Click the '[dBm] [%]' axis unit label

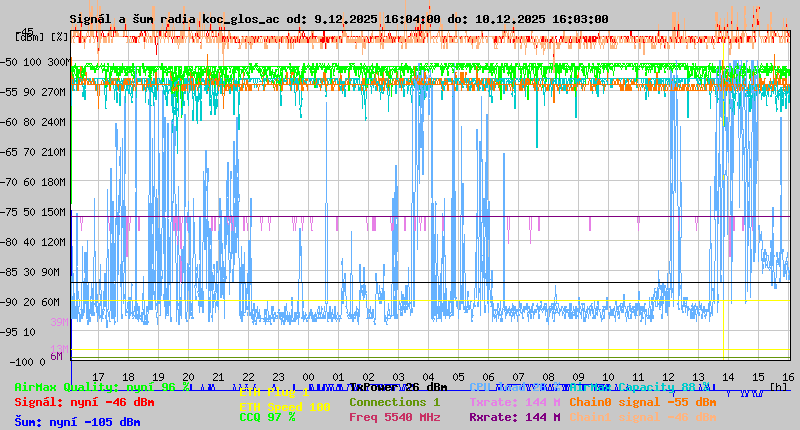coord(42,36)
